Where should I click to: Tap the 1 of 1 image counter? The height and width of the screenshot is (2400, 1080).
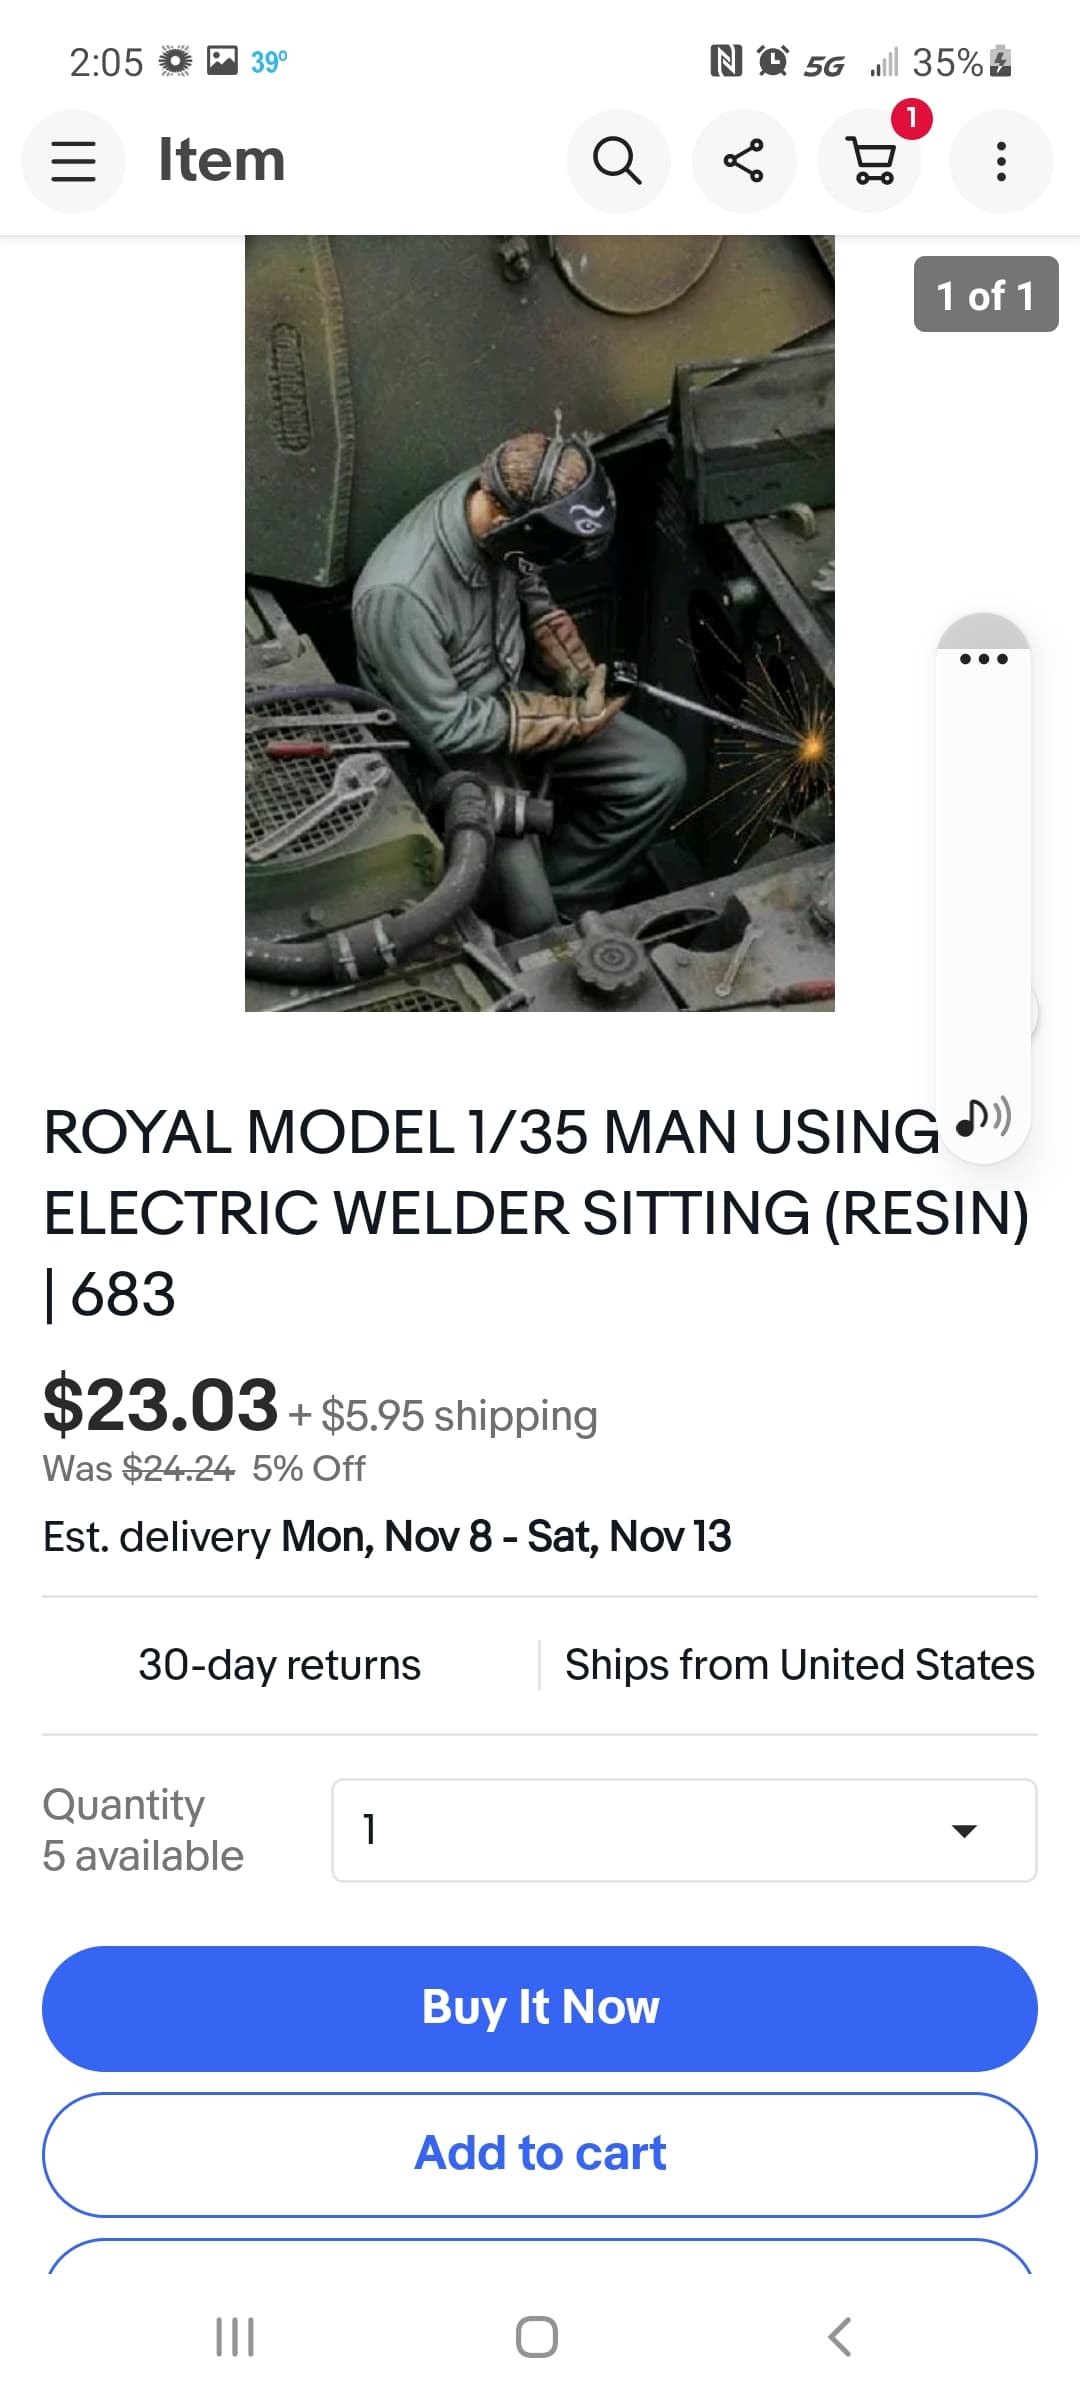[x=985, y=295]
